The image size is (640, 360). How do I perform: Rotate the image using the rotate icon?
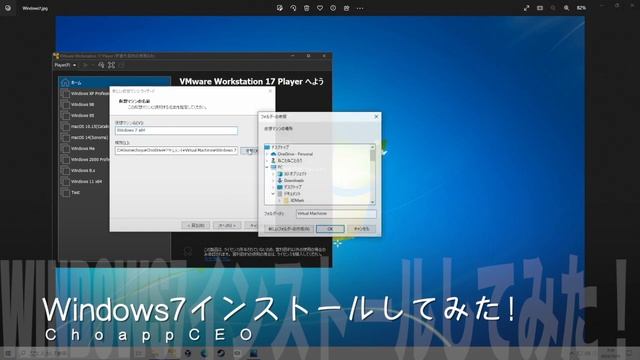tap(293, 8)
